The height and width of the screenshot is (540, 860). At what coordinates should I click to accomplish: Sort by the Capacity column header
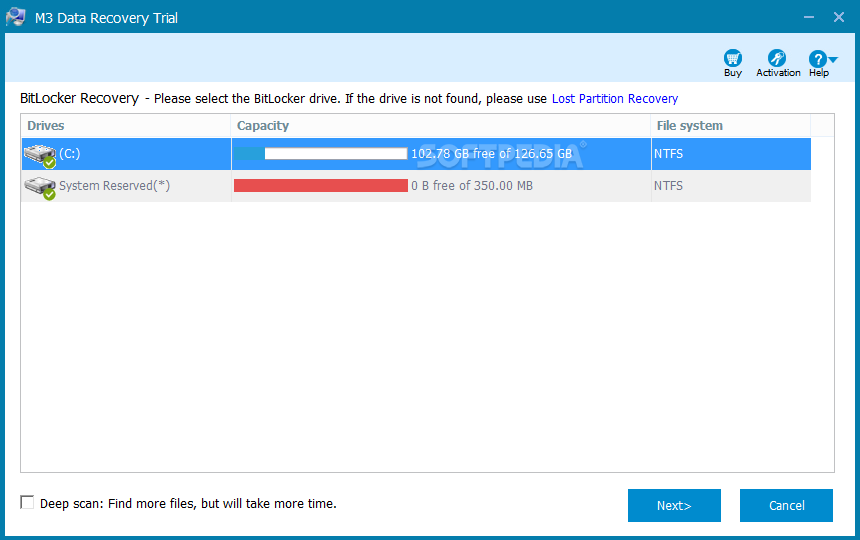pos(441,126)
